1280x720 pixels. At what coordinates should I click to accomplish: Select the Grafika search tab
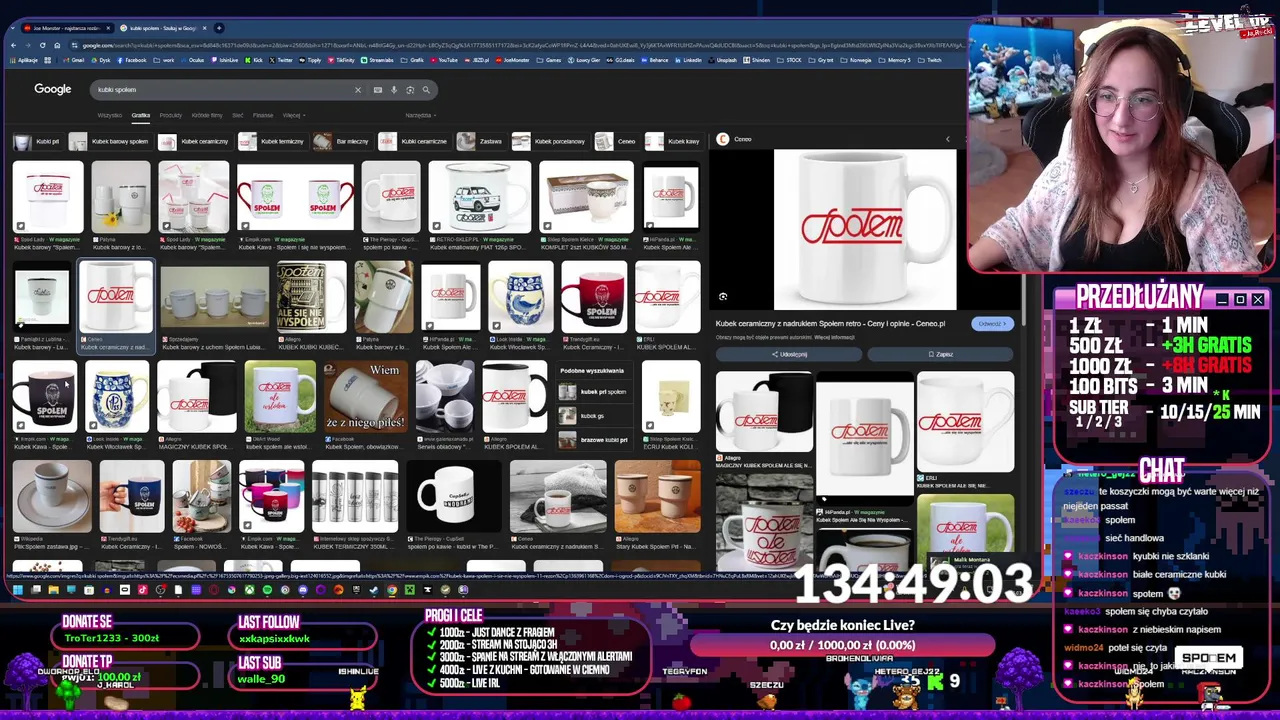point(141,115)
